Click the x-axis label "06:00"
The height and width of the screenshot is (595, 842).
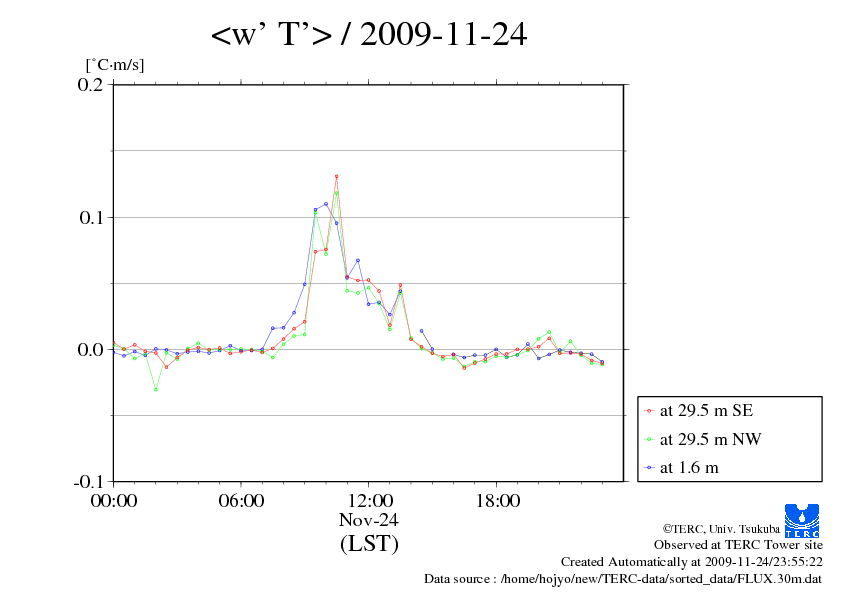coord(241,501)
